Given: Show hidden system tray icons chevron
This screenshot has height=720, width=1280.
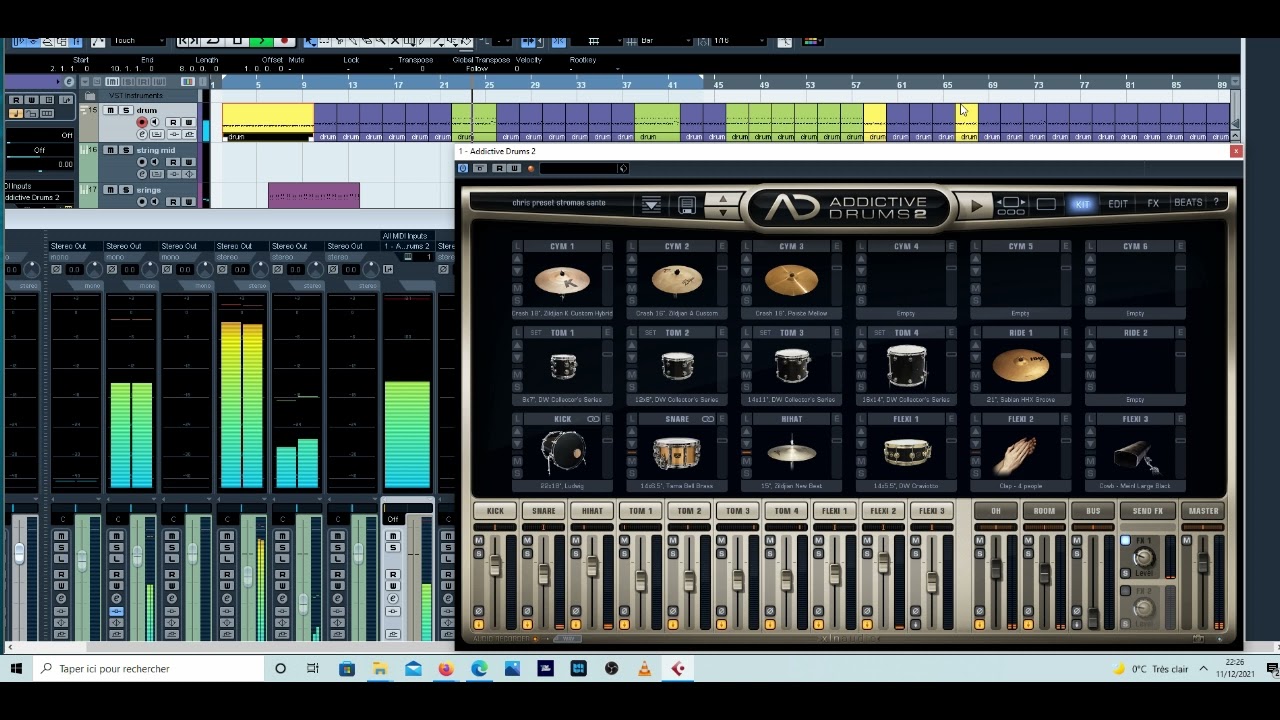Looking at the screenshot, I should tap(1203, 668).
